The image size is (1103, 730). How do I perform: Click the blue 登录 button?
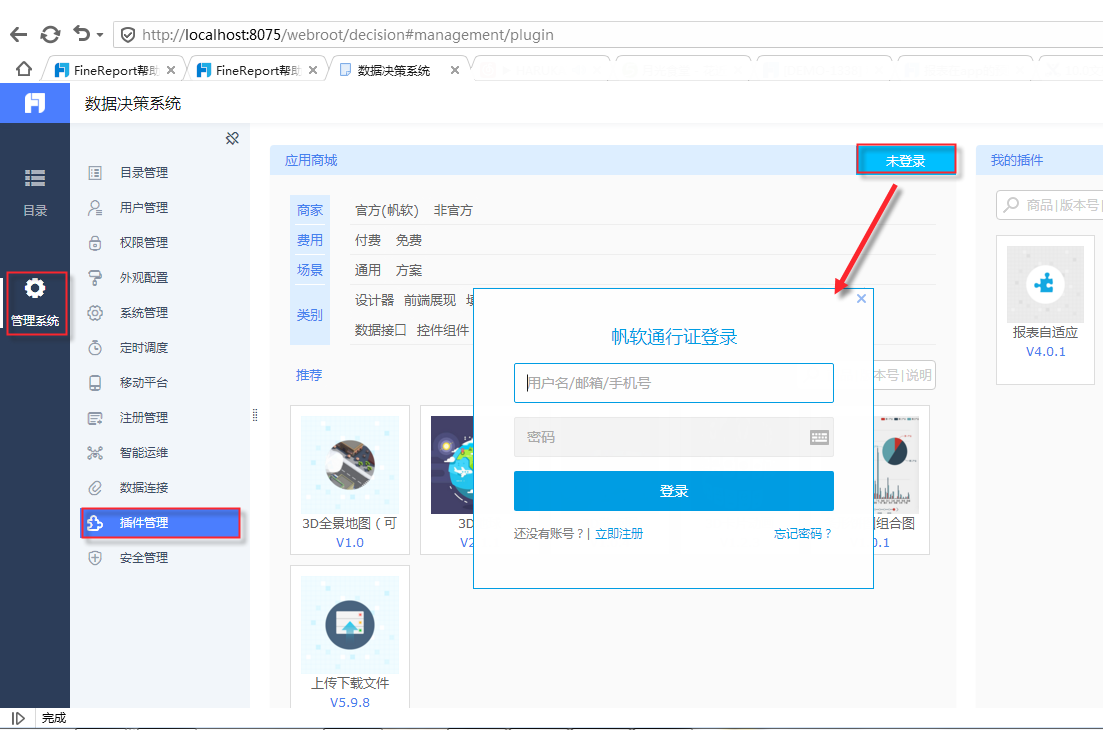pos(673,491)
